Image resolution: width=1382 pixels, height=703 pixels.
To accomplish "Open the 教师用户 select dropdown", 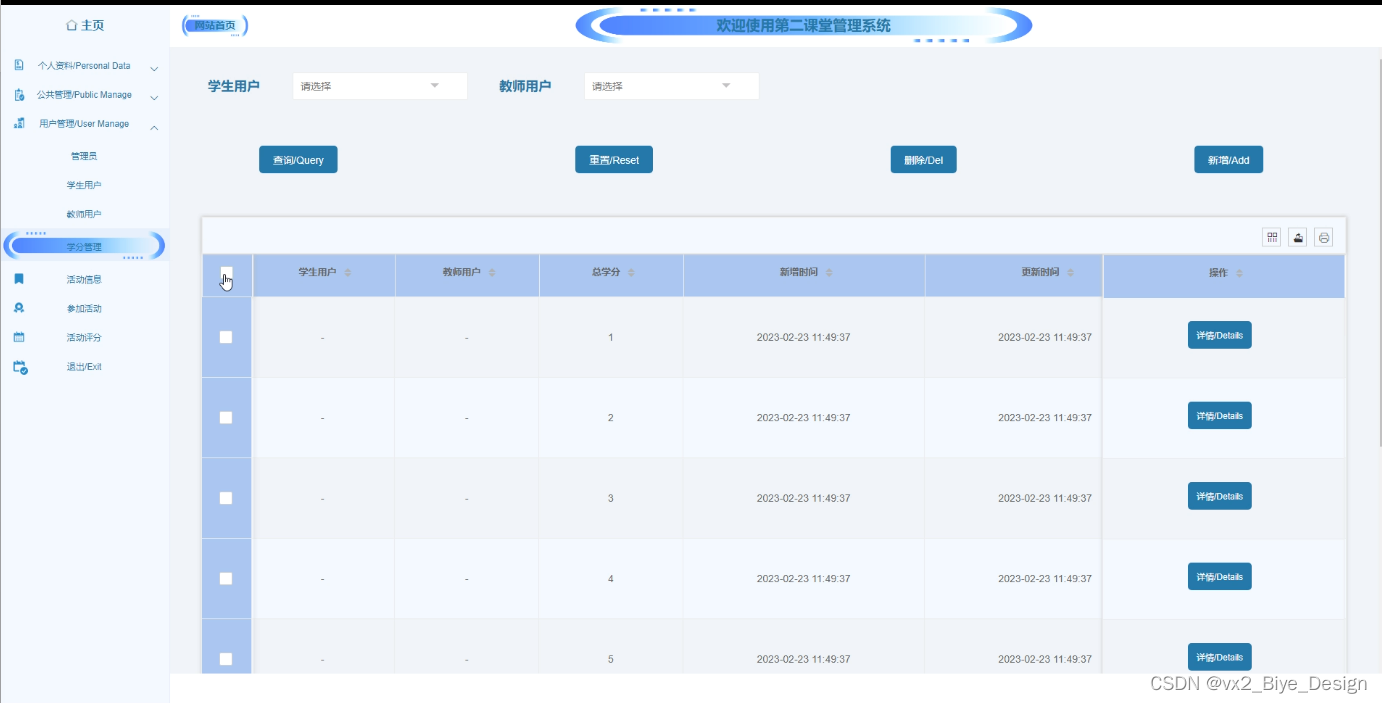I will pos(671,86).
